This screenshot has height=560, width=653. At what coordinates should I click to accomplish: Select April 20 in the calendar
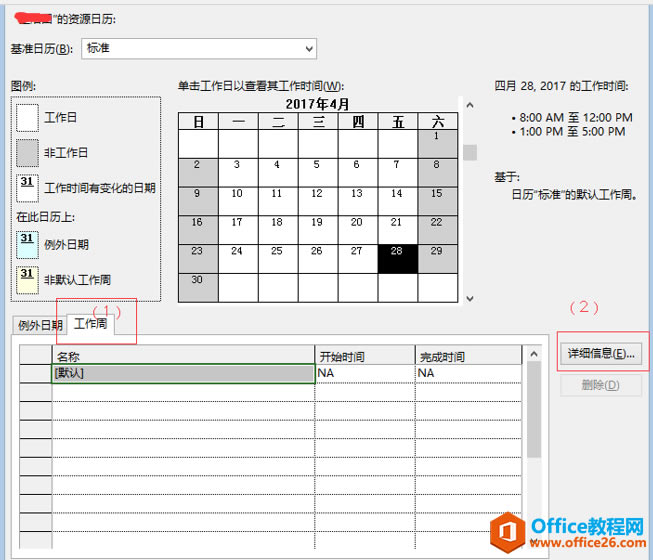[x=358, y=230]
